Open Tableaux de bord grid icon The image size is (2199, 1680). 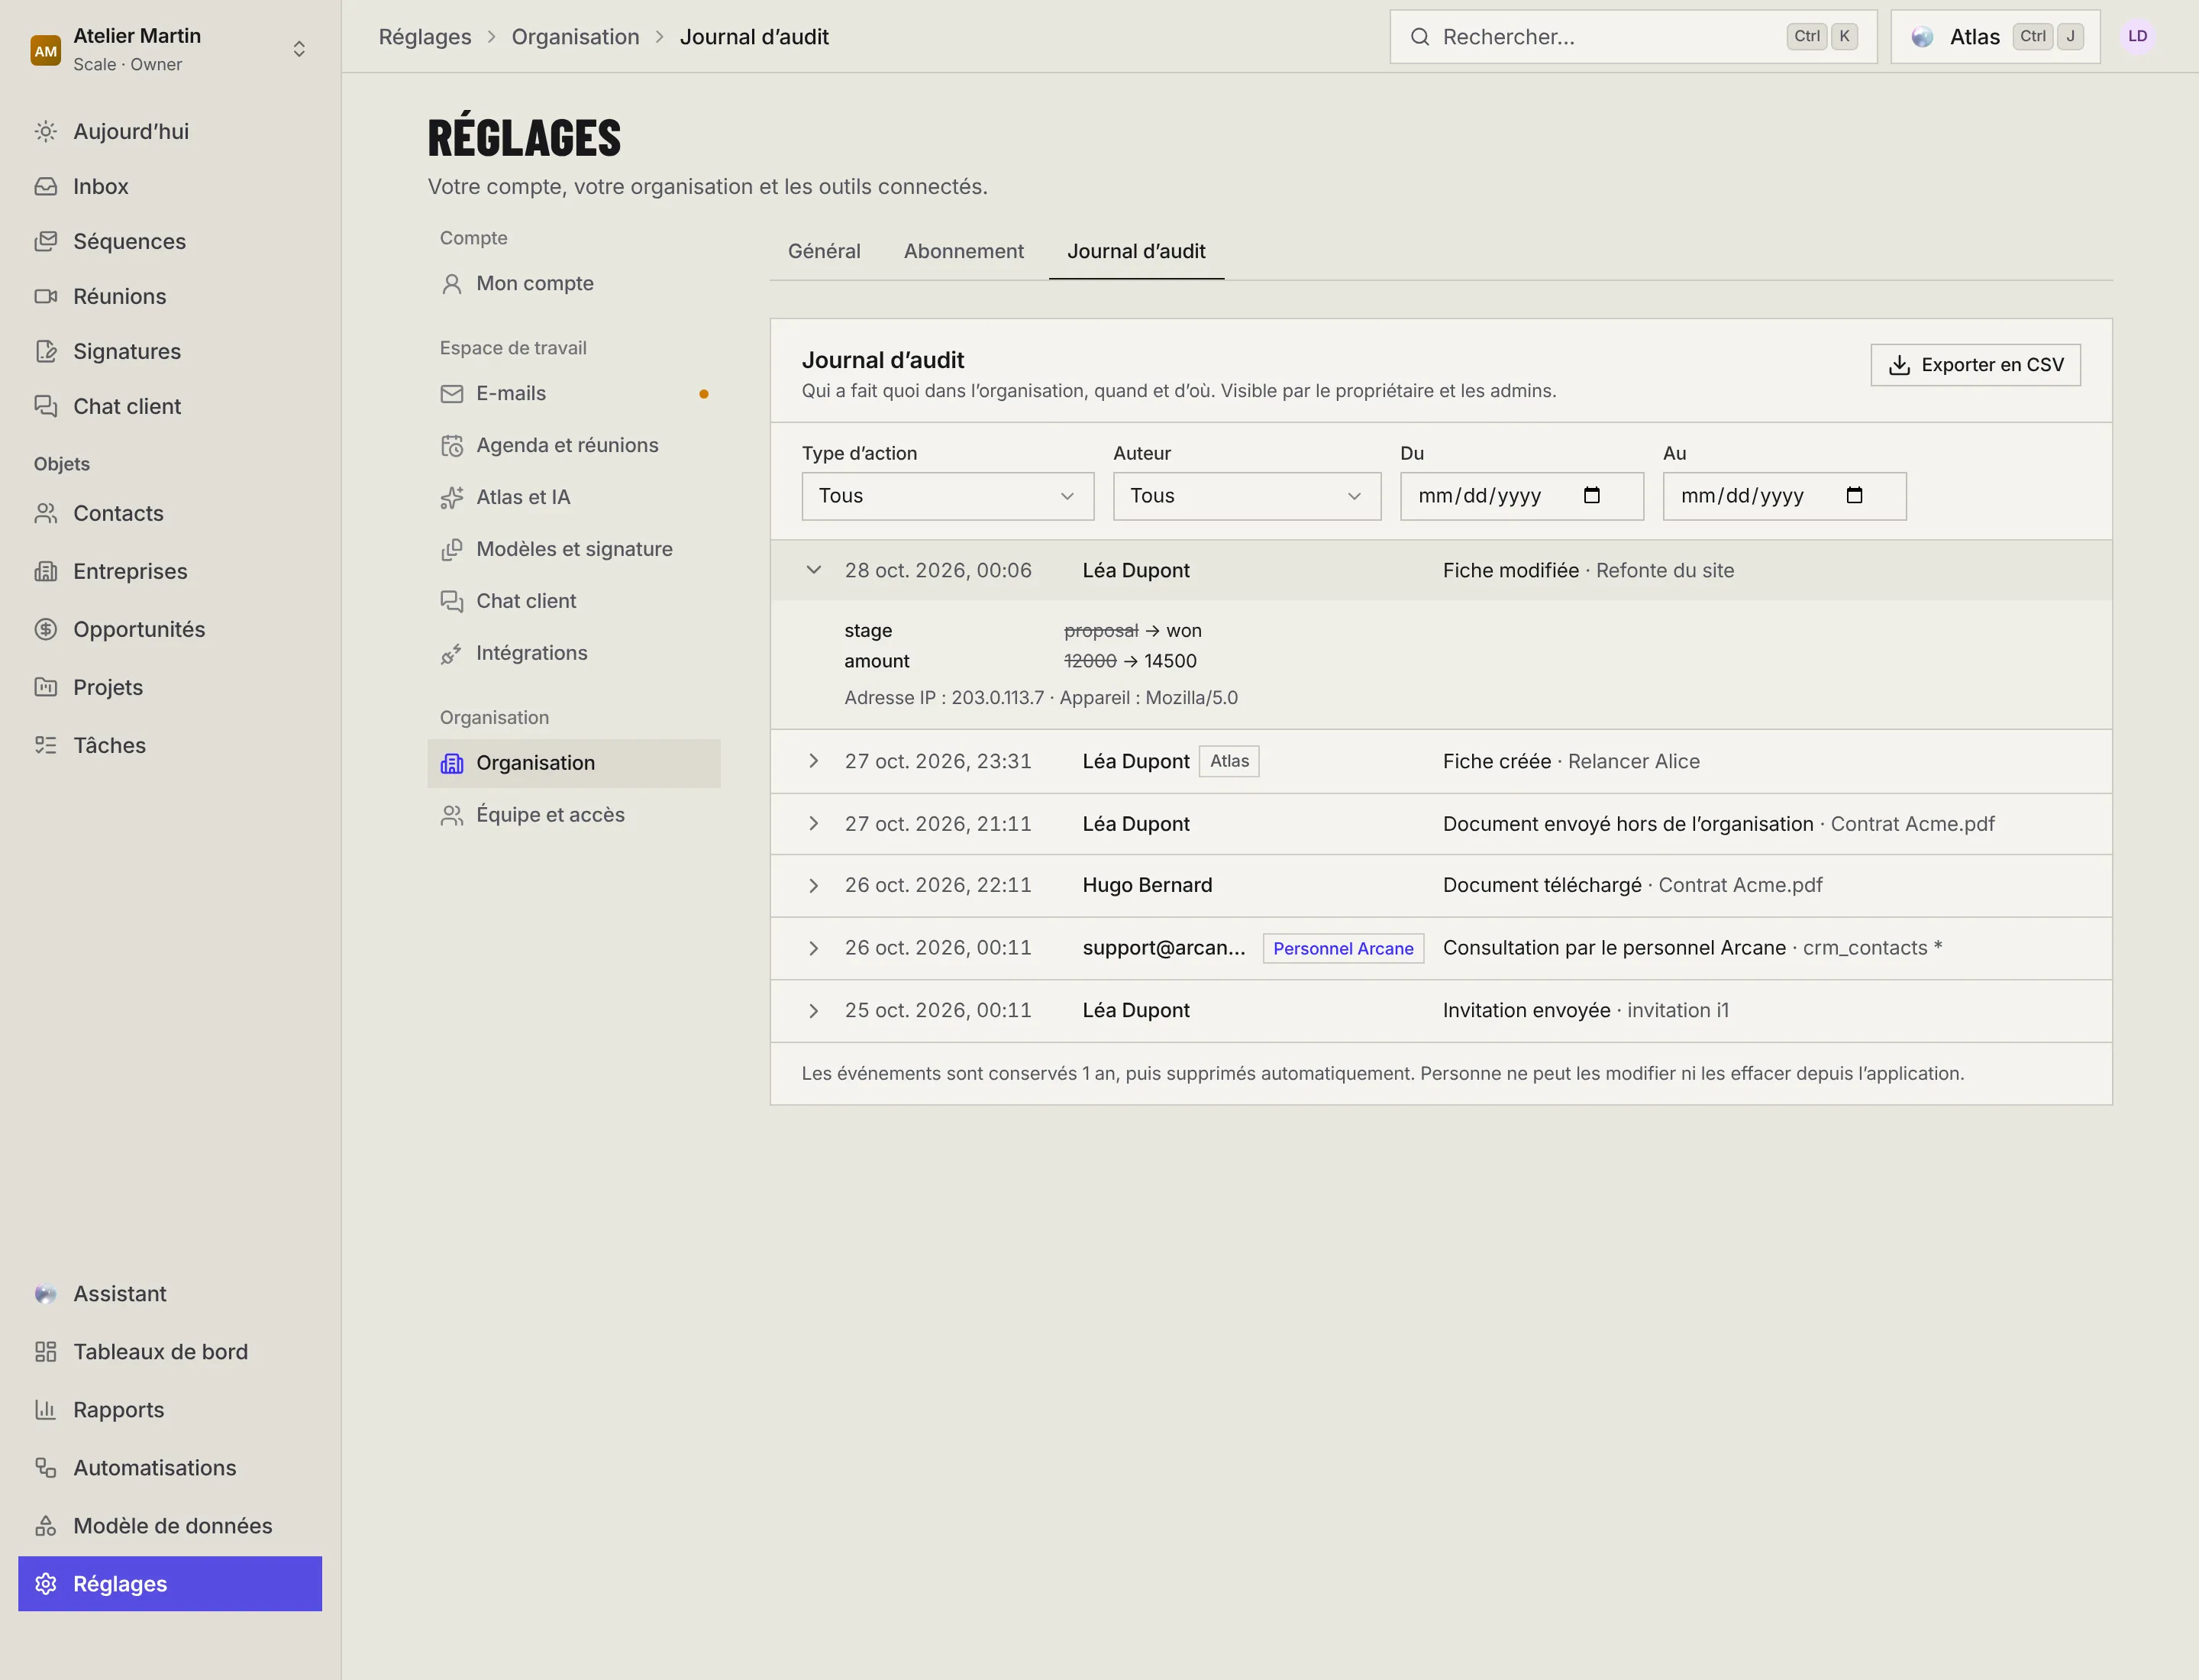pyautogui.click(x=46, y=1352)
